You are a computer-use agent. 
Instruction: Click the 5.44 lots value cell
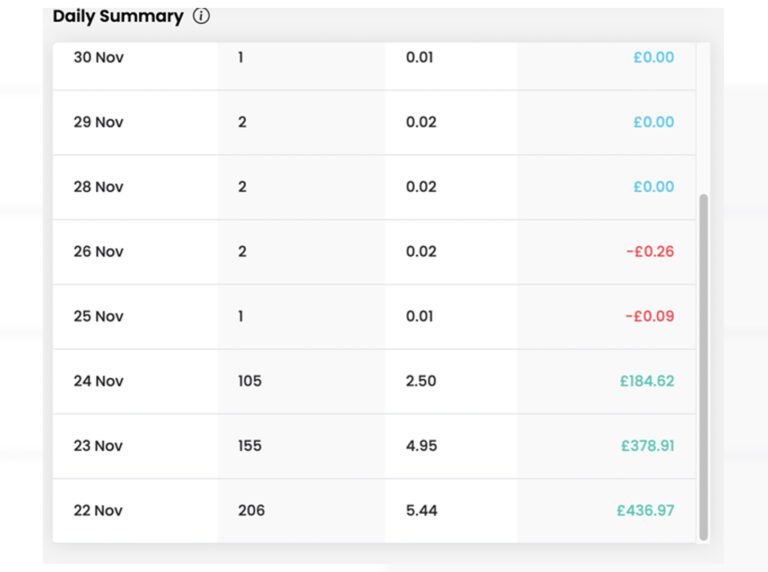pos(421,510)
